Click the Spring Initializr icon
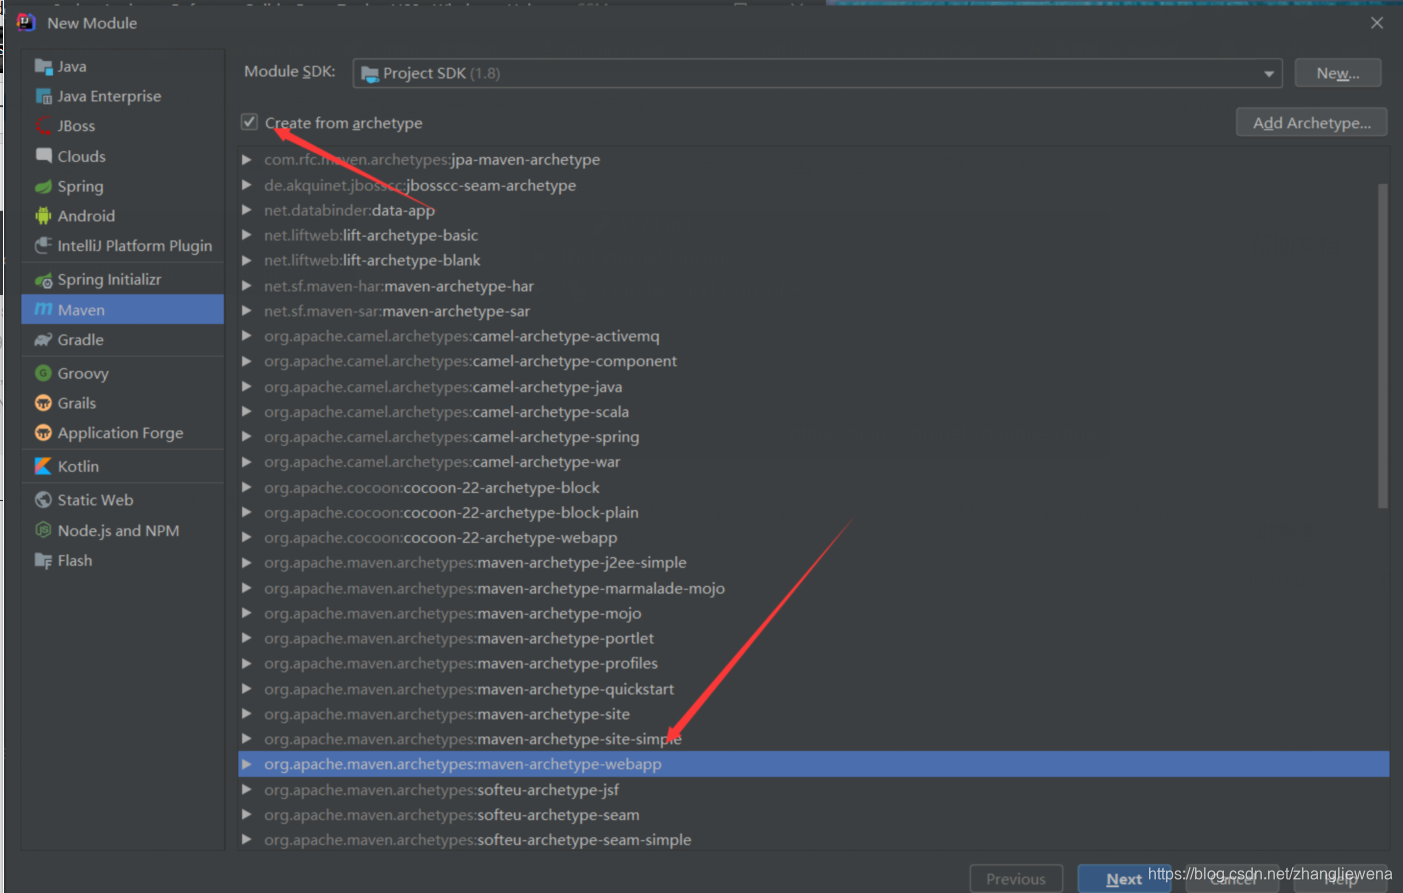Image resolution: width=1403 pixels, height=893 pixels. [x=43, y=280]
